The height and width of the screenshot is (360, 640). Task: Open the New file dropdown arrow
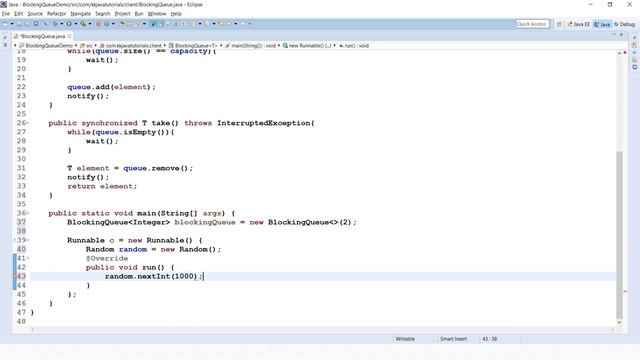[x=12, y=24]
